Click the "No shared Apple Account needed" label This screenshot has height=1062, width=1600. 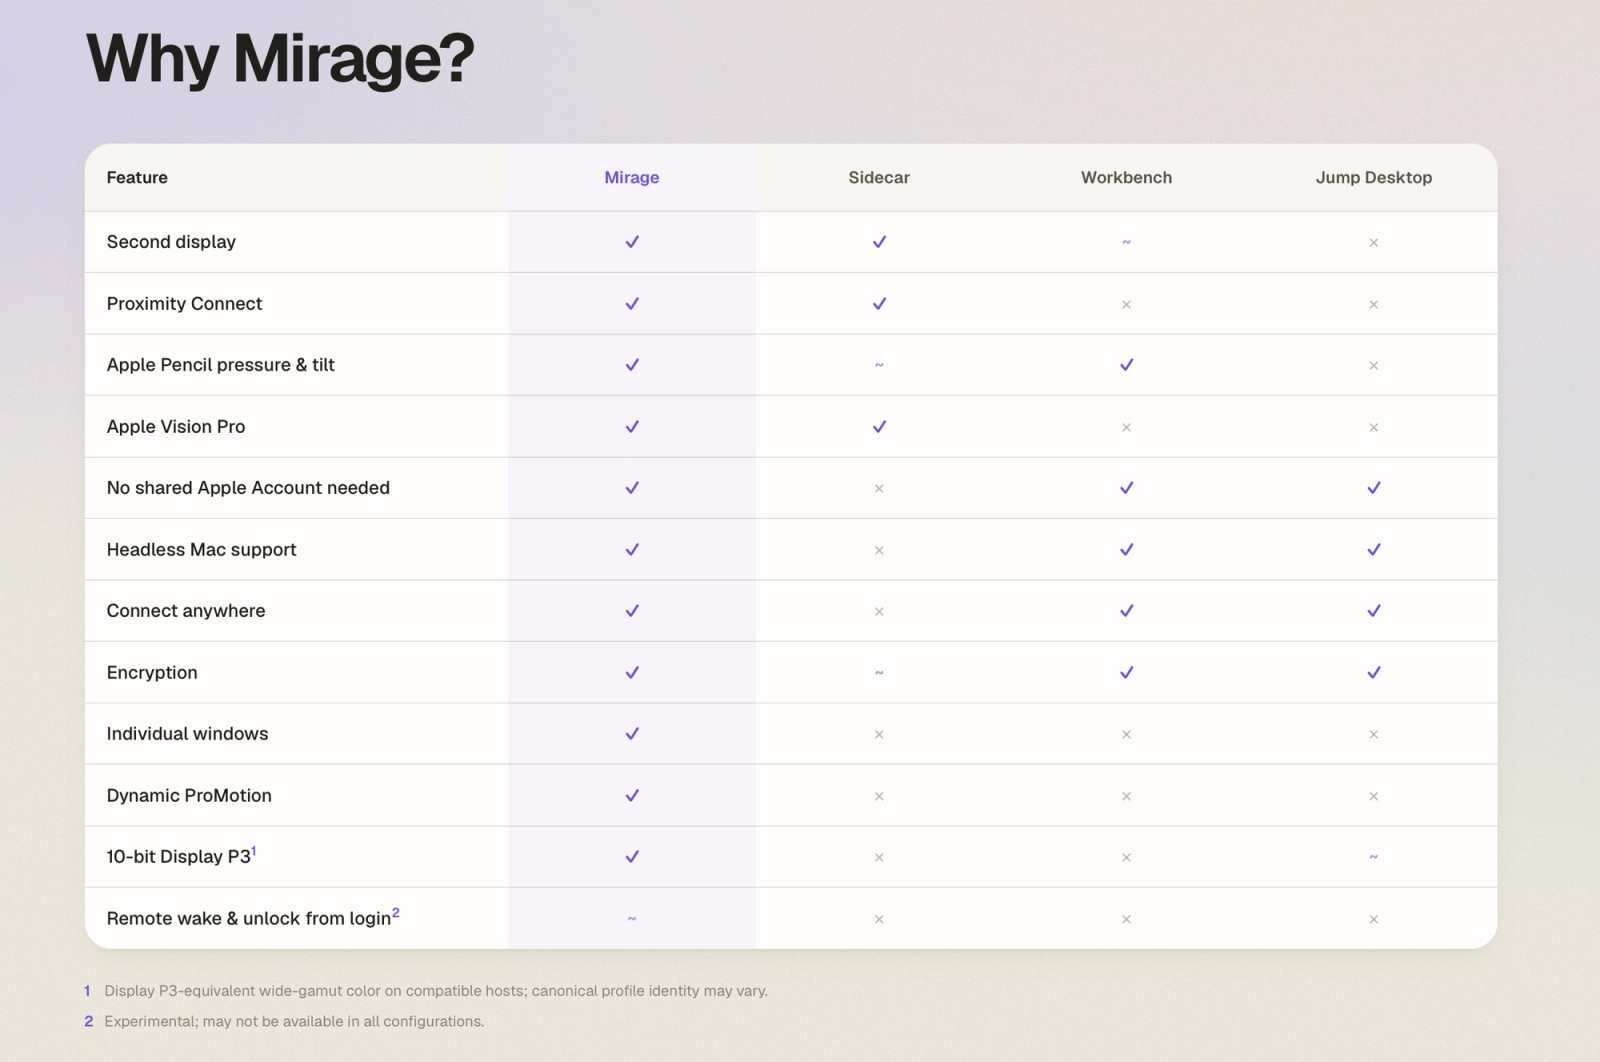pos(248,488)
